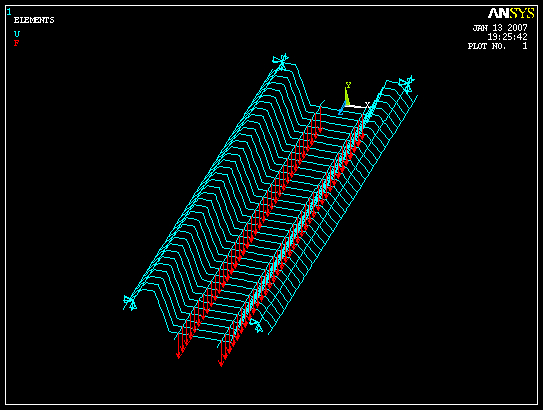Click the white X axis label of triad
Viewport: 543px width, 410px height.
(x=367, y=104)
